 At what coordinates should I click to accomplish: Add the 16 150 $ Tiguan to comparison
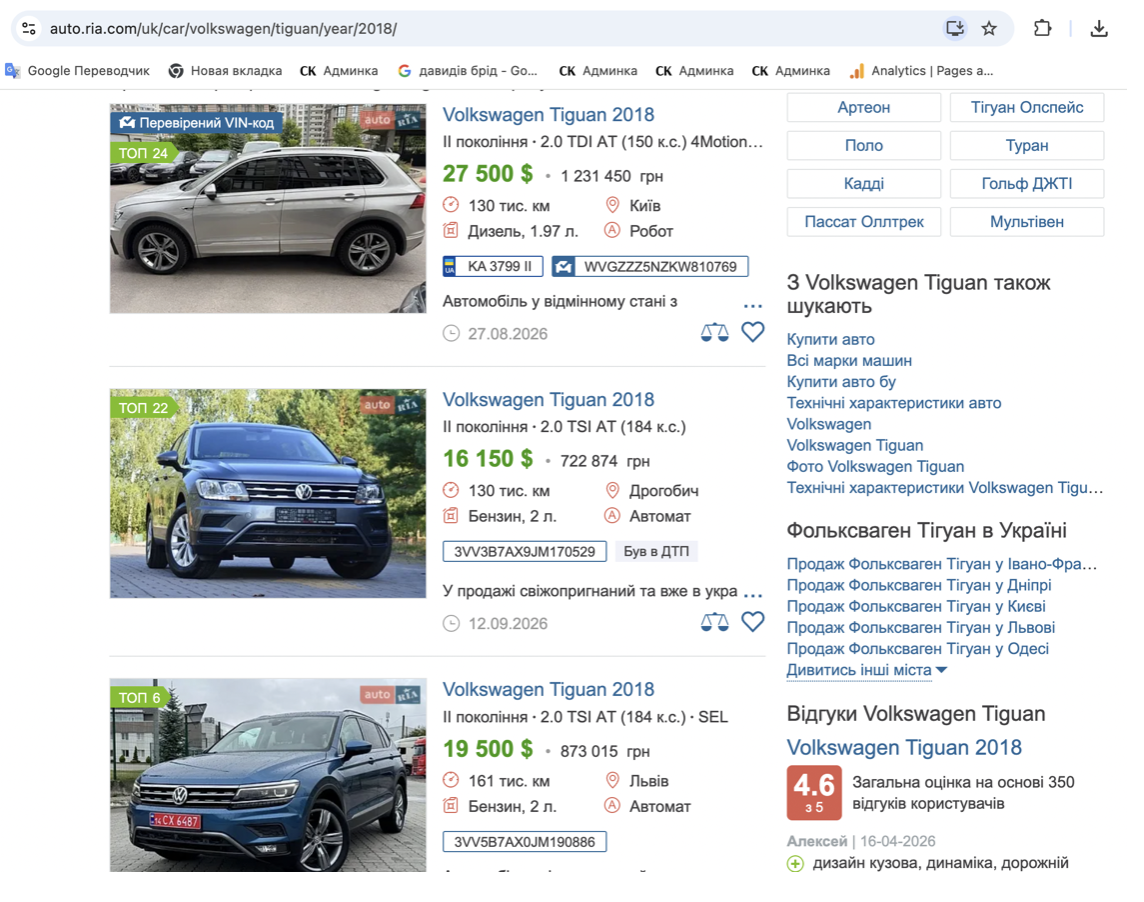coord(714,622)
